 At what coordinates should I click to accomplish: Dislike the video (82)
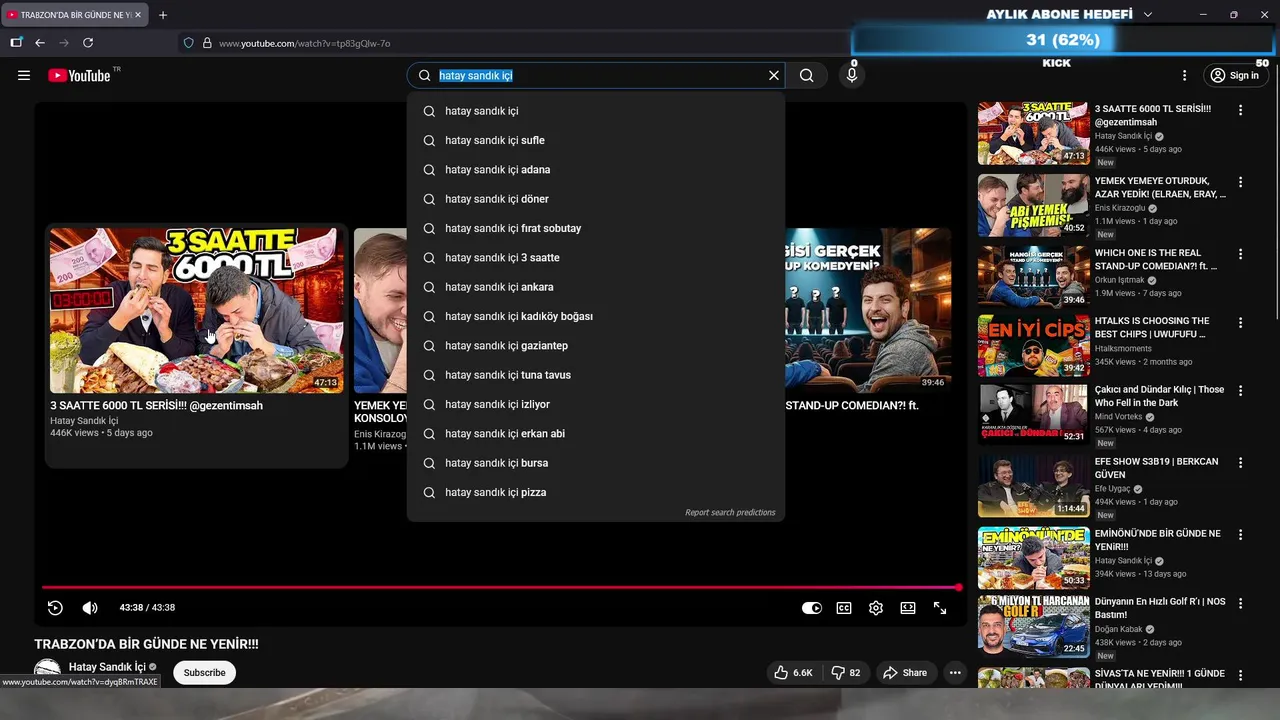pos(846,673)
